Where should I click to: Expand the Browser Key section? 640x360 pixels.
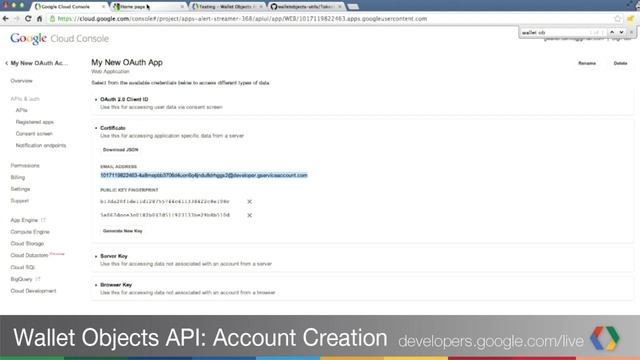[116, 285]
